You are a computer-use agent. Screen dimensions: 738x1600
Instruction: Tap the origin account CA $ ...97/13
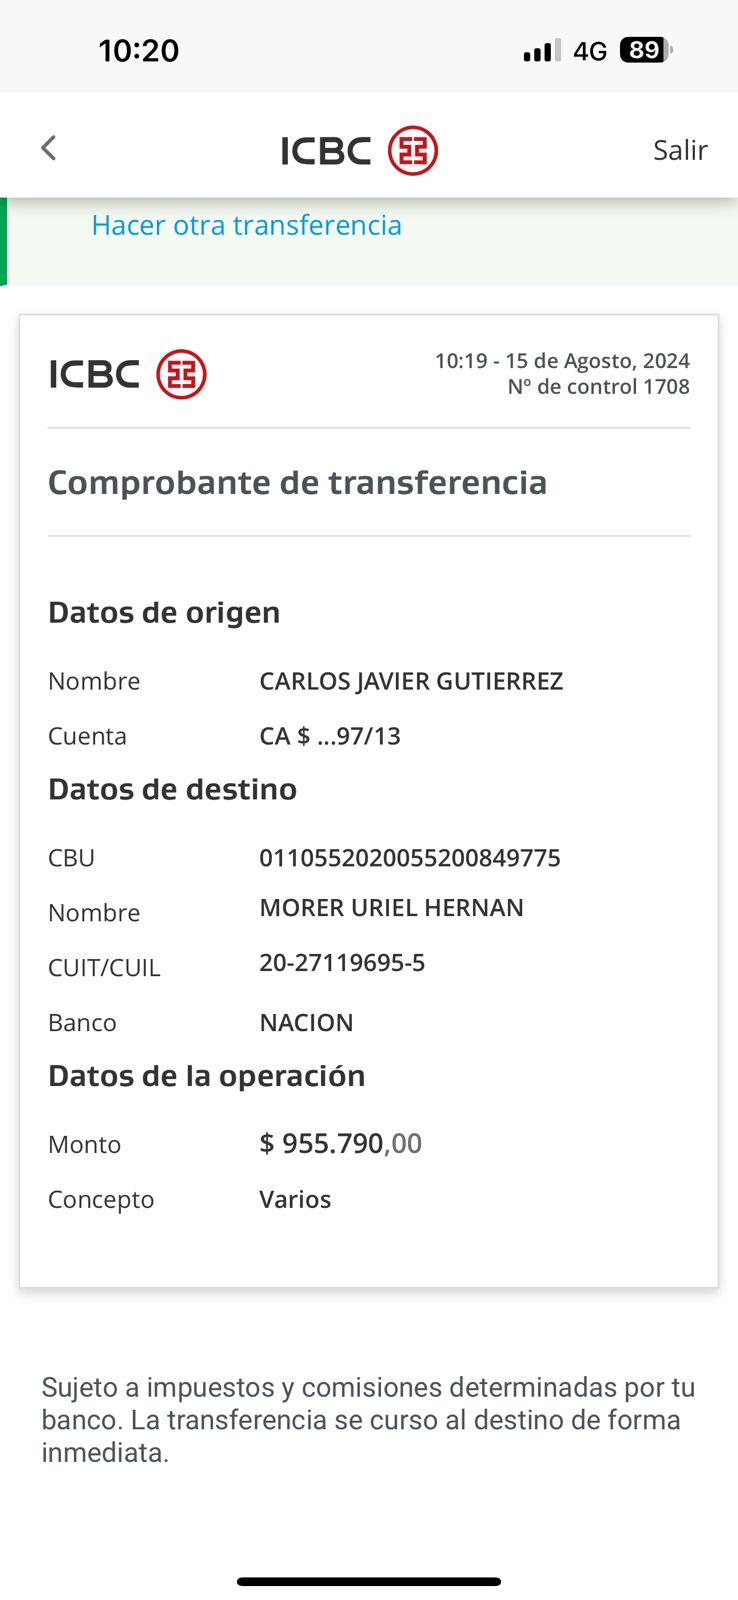click(330, 736)
